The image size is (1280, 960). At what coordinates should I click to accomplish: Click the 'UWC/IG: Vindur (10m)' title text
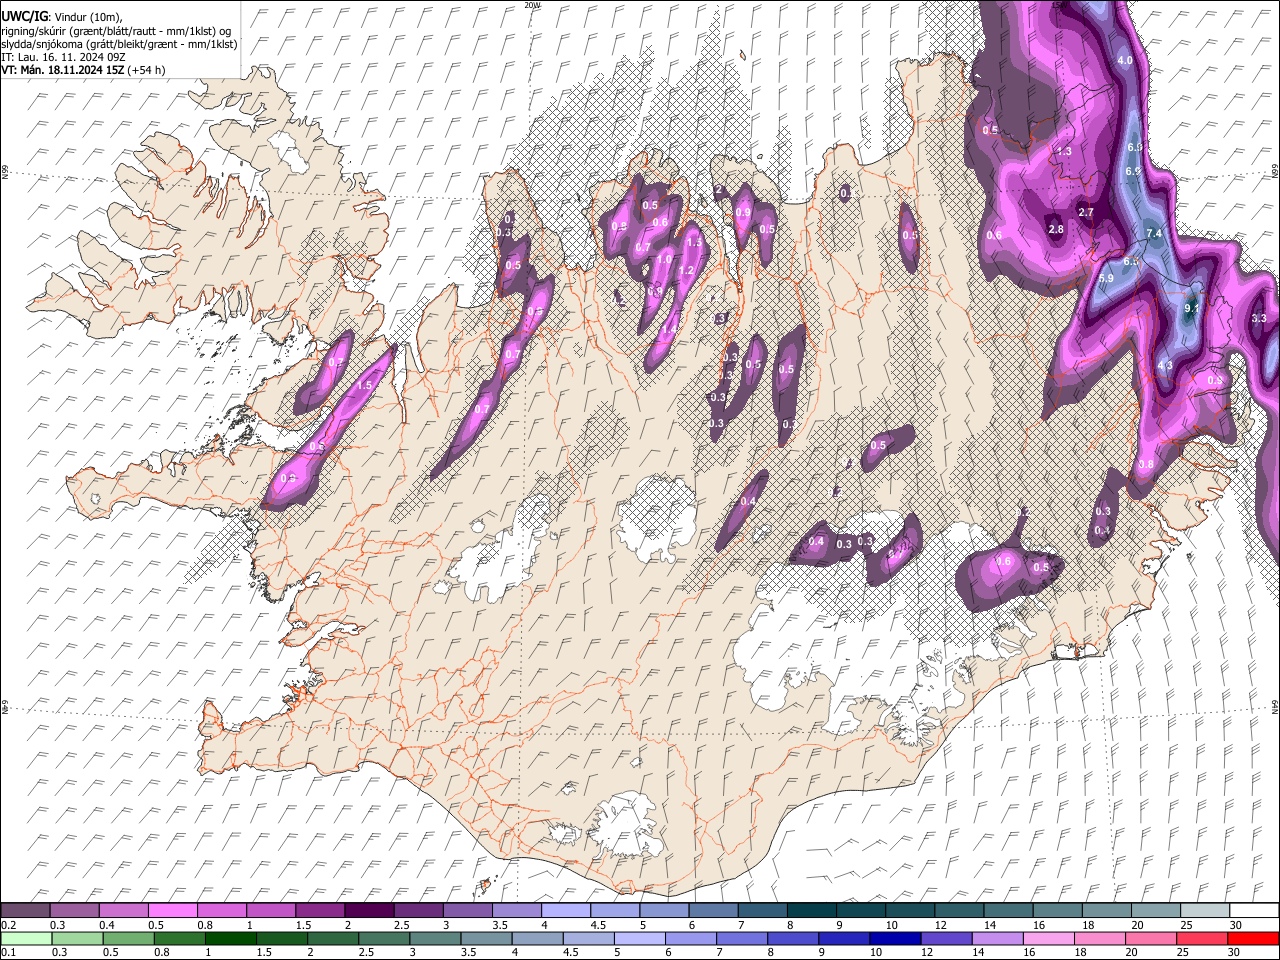62,17
